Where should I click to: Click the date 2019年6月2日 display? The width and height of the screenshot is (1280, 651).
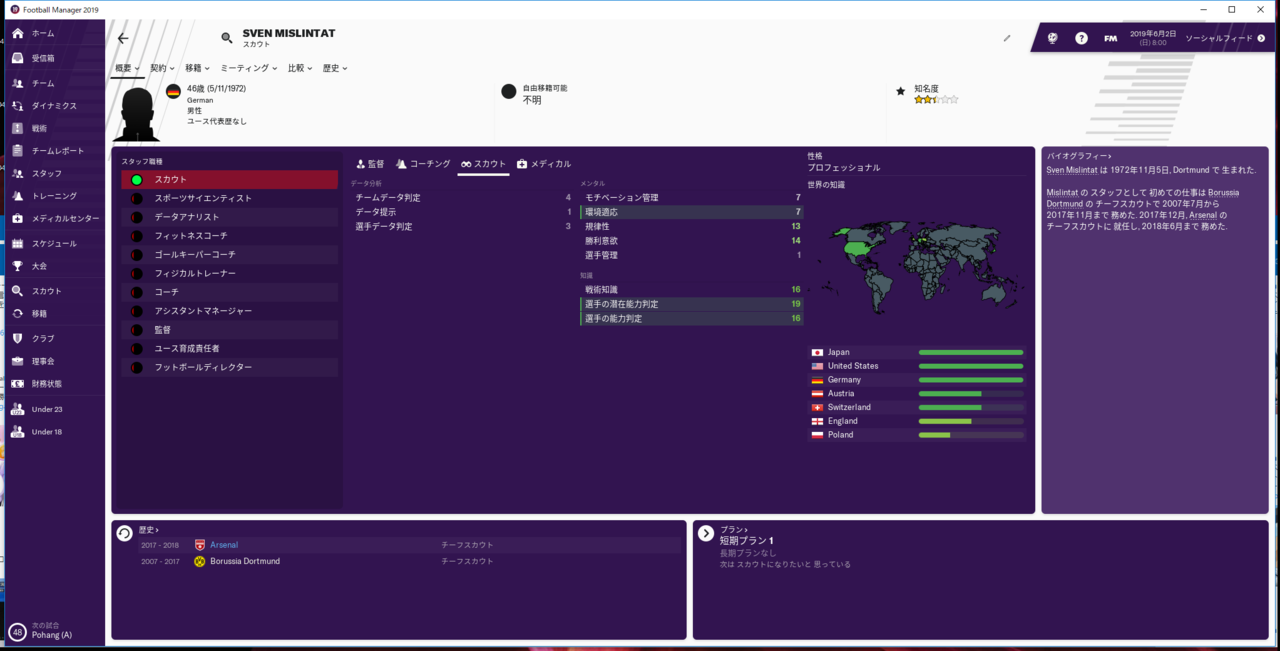(x=1151, y=33)
